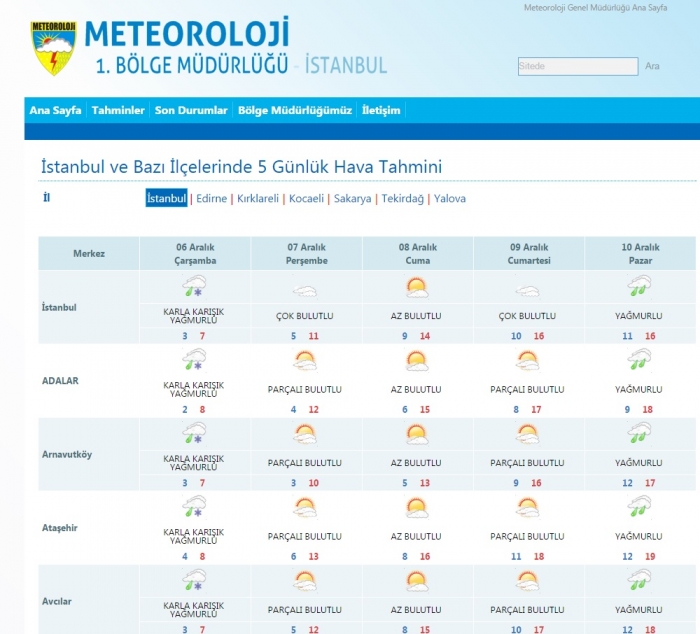Click ADALAR 07 Aralık partly cloudy icon

tap(305, 361)
